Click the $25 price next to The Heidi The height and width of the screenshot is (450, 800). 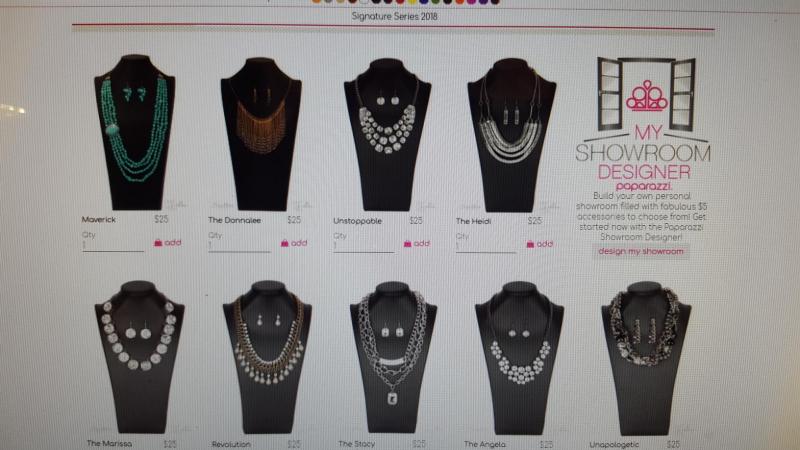535,220
